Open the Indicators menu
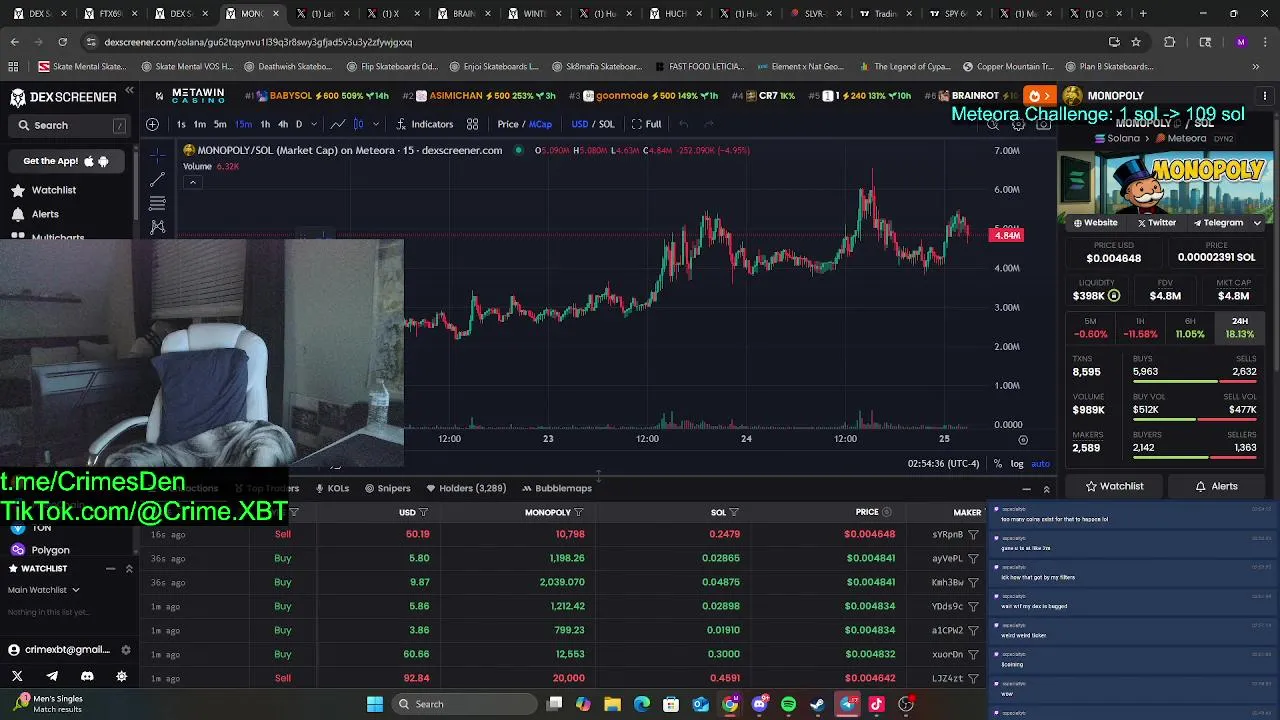 425,124
